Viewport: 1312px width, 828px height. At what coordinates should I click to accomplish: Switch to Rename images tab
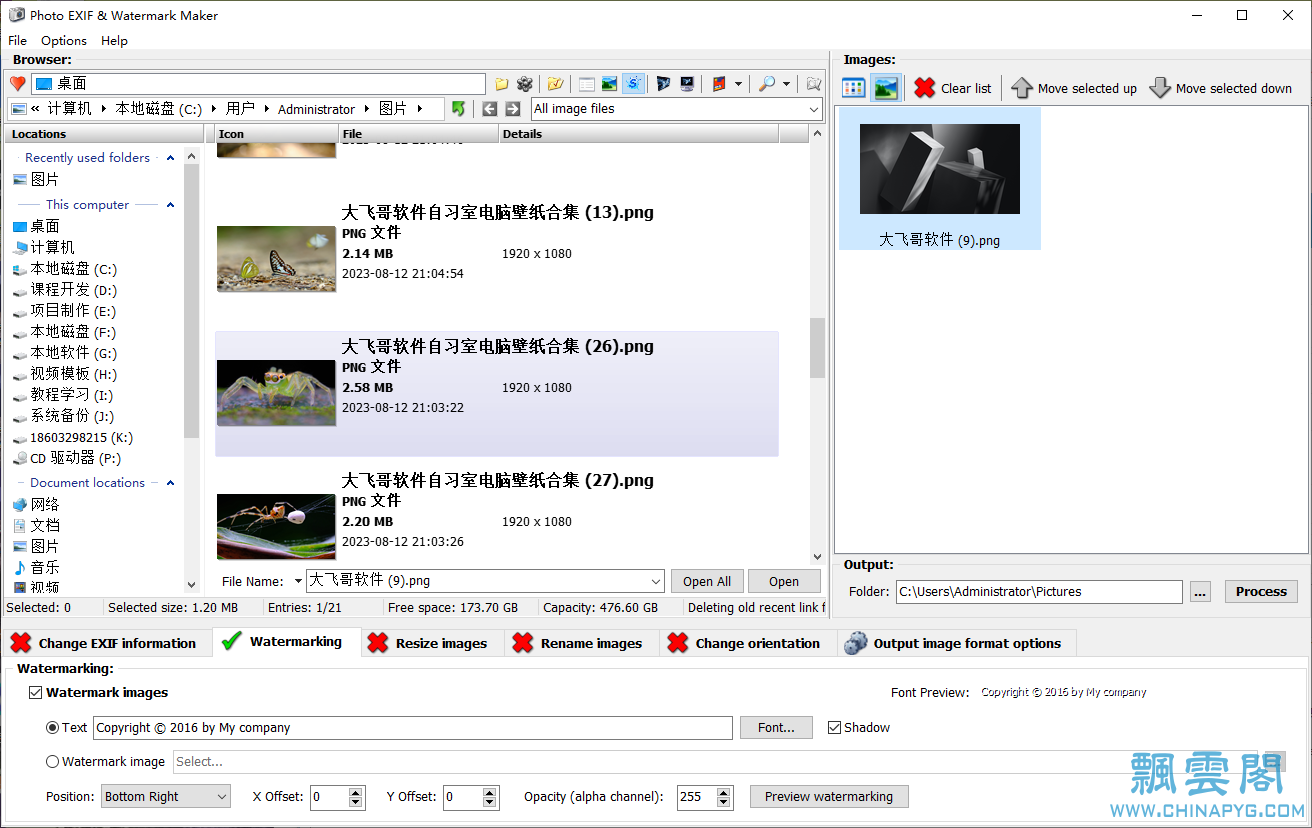tap(581, 643)
